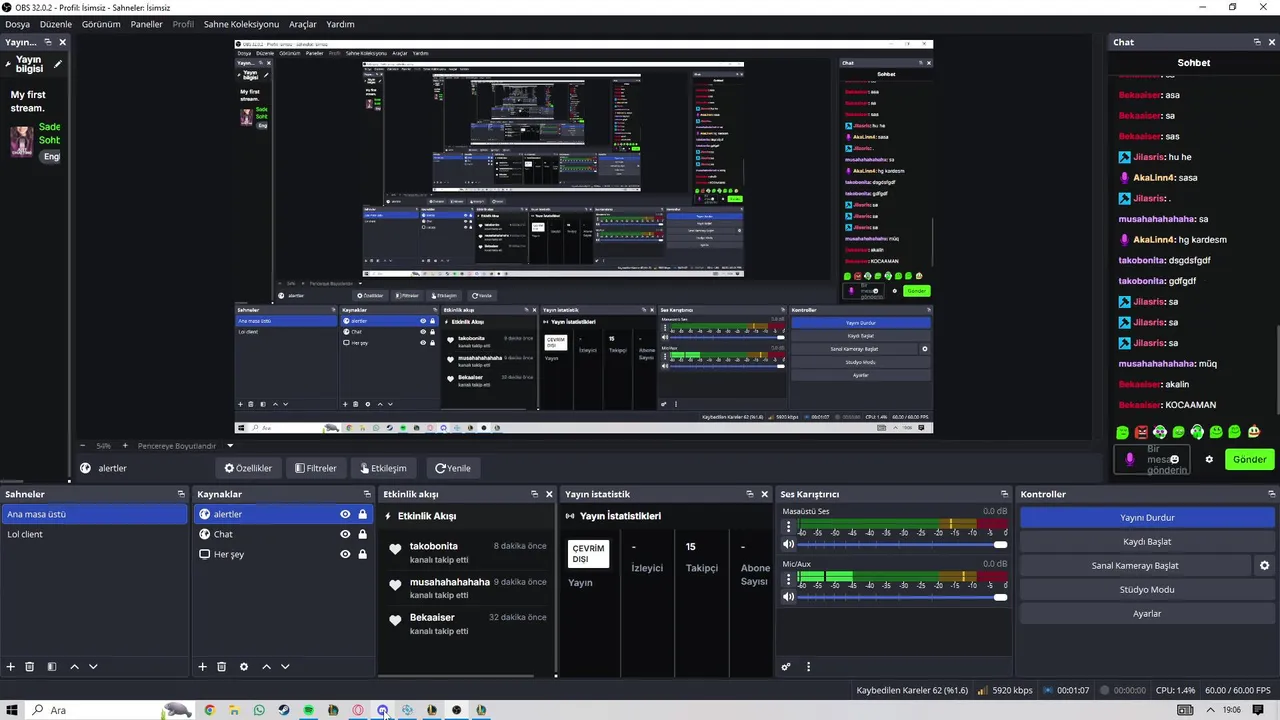This screenshot has height=720, width=1280.
Task: Unlock the Chat source lock icon
Action: tap(362, 534)
